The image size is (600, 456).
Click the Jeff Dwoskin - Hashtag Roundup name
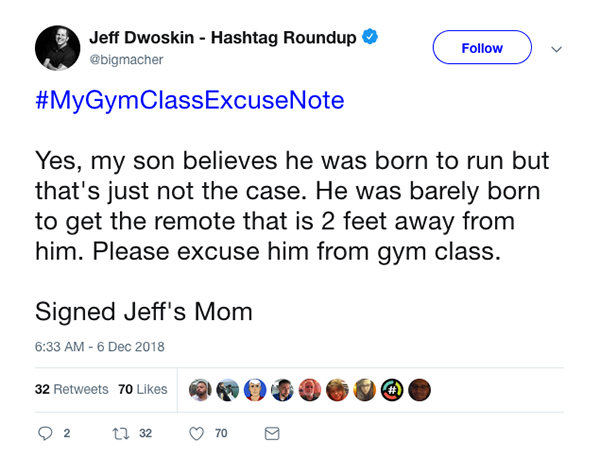[222, 38]
